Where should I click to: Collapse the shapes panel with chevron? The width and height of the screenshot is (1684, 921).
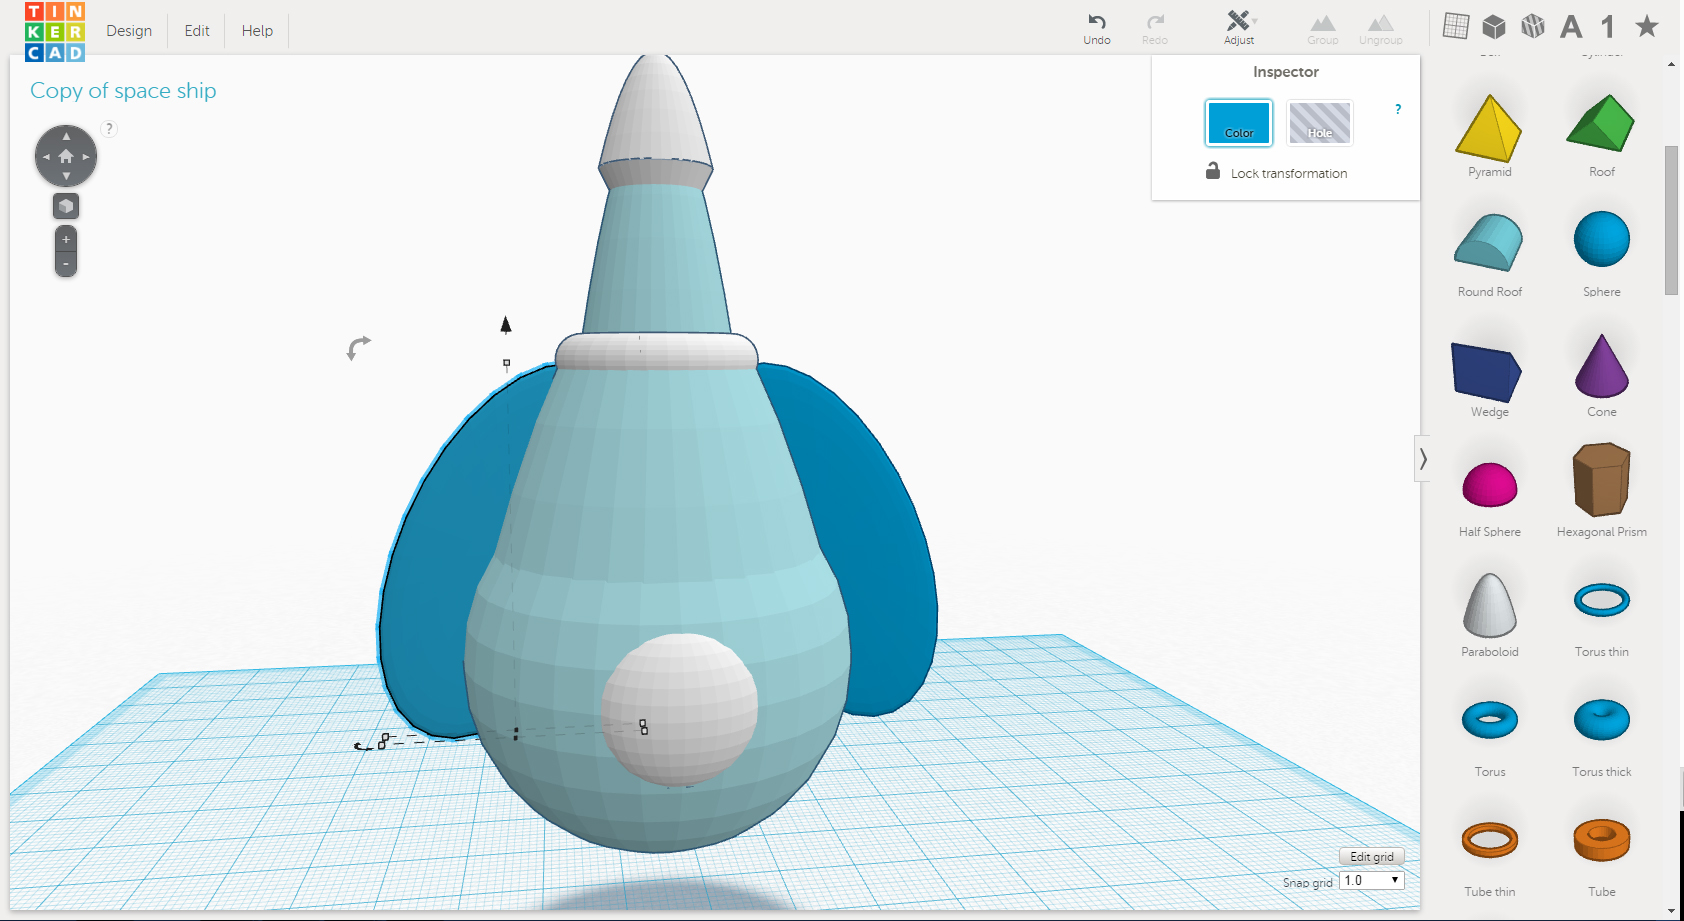[x=1422, y=459]
